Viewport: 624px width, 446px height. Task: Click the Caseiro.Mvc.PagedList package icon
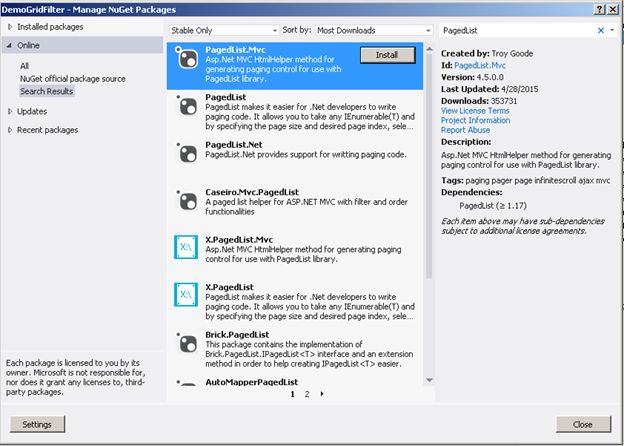tap(187, 201)
